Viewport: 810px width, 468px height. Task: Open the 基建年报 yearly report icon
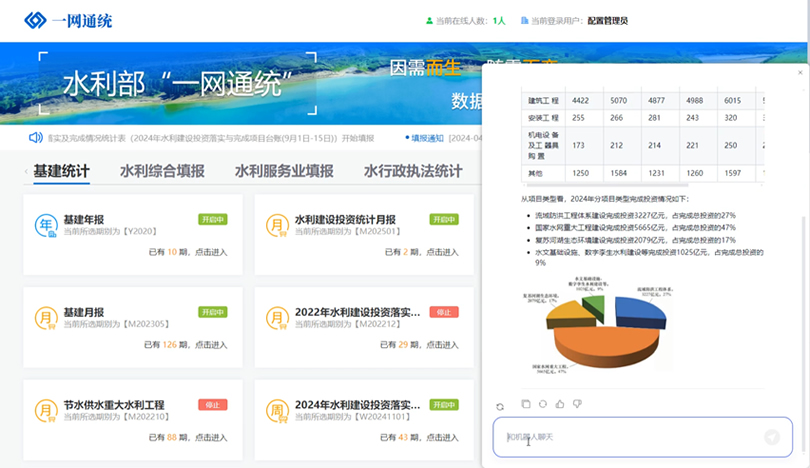(46, 226)
